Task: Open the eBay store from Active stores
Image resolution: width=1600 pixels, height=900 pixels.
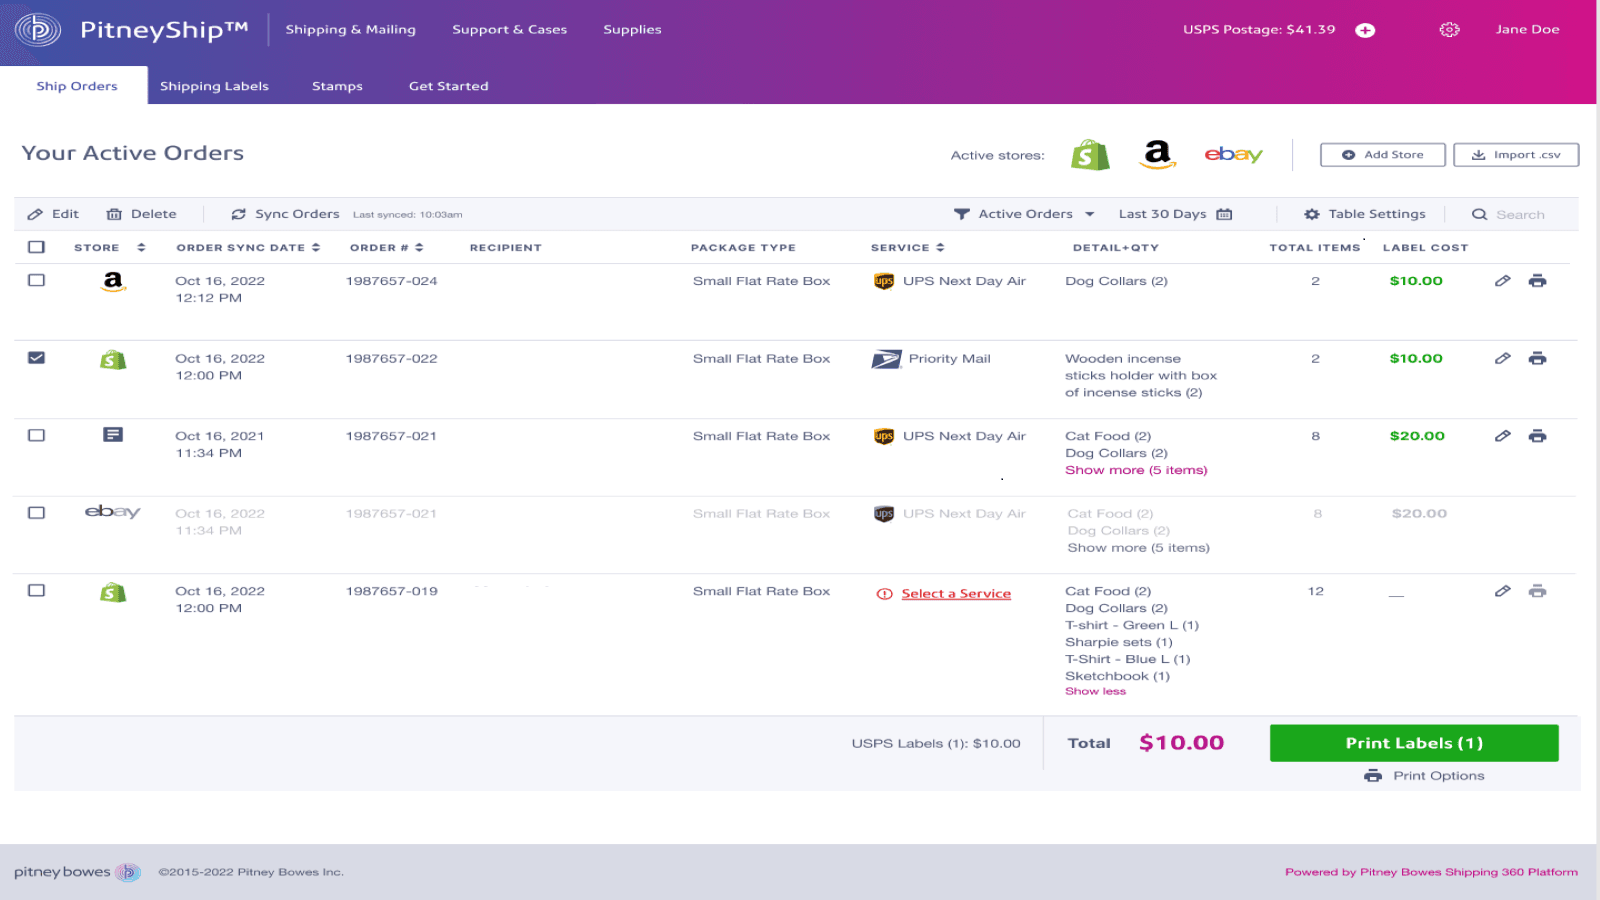Action: [1232, 154]
